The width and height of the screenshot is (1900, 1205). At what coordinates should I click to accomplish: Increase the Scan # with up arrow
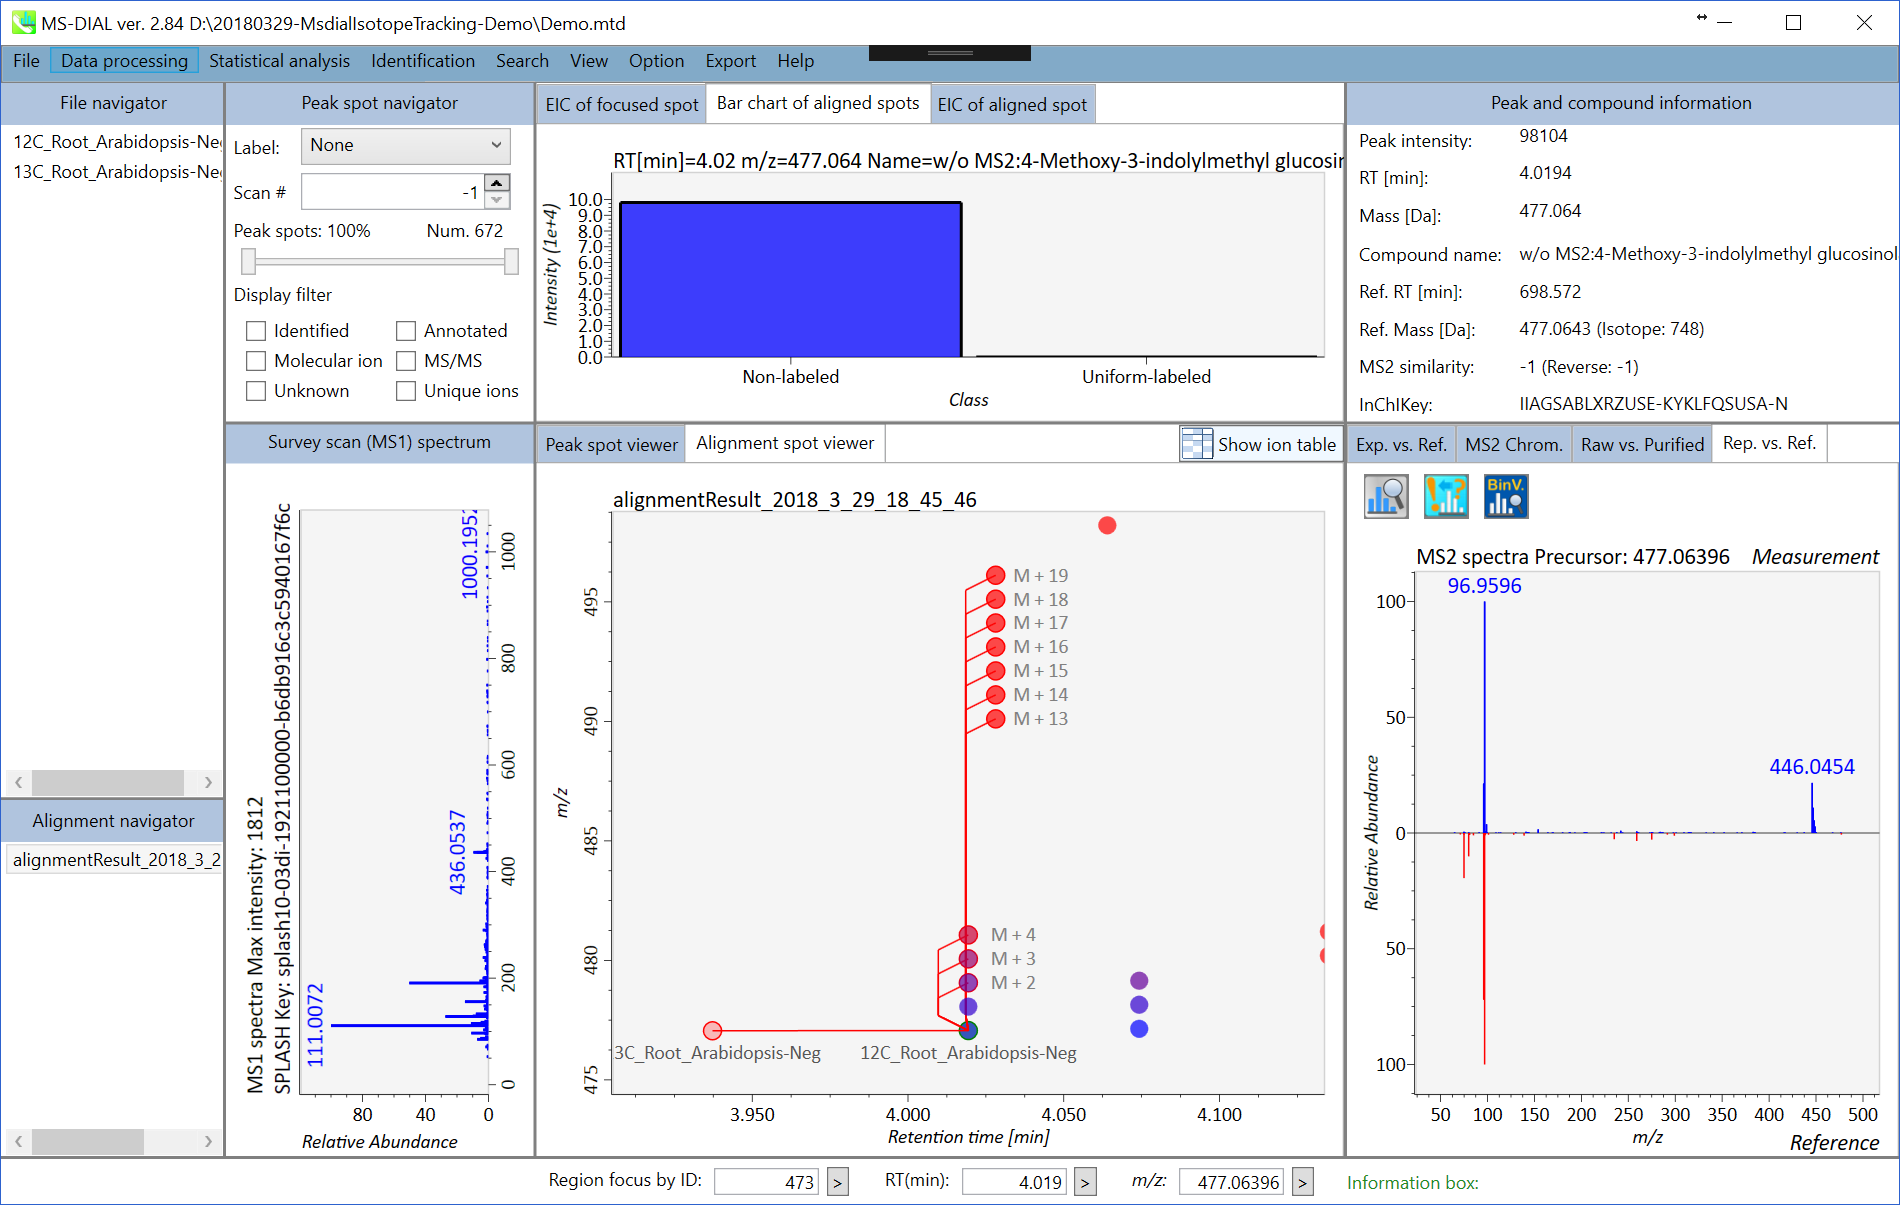pyautogui.click(x=497, y=182)
